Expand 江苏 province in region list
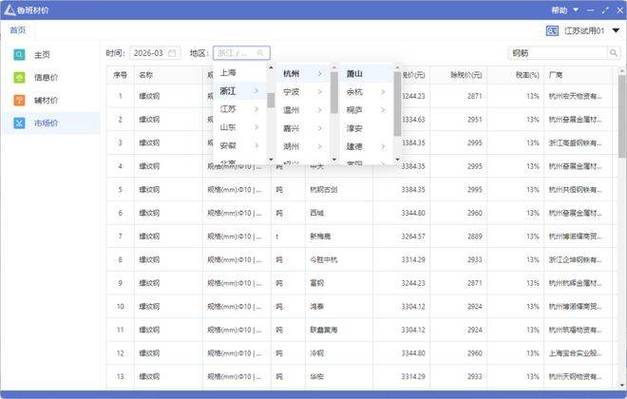Screen dimensions: 627x399 239,109
